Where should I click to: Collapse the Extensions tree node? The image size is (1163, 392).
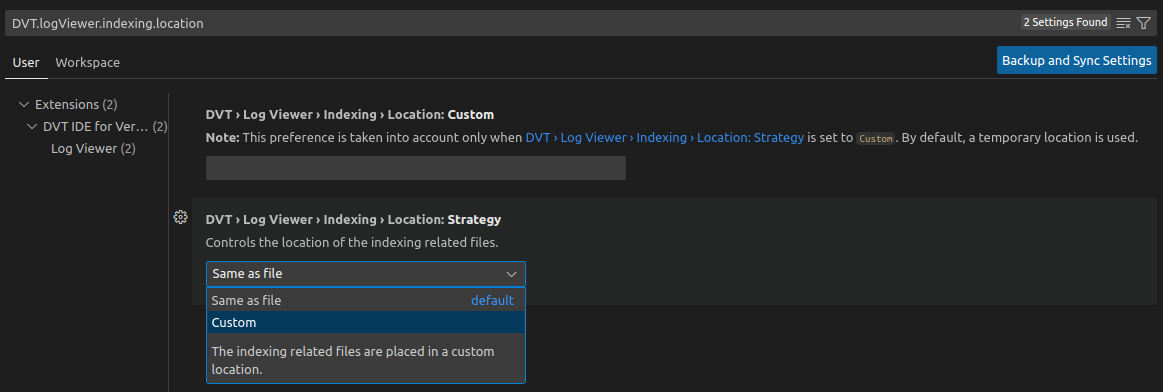[24, 104]
